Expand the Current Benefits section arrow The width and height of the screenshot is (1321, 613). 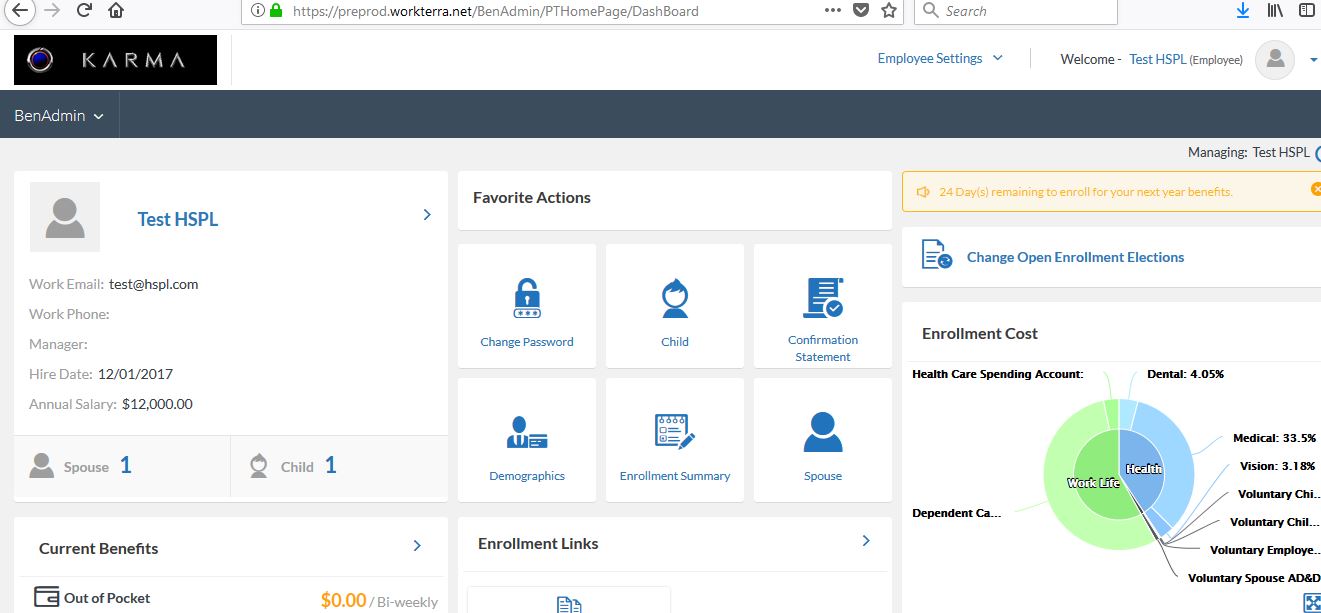(x=417, y=546)
